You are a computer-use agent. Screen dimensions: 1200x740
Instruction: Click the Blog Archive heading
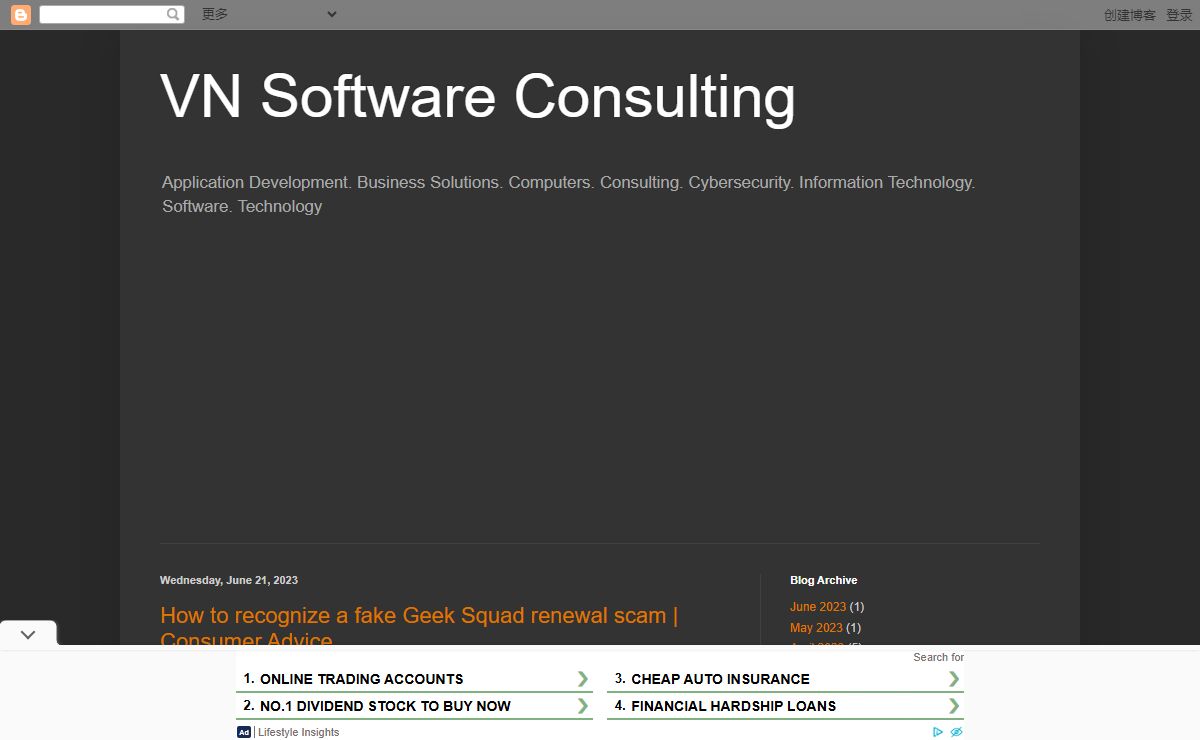[x=824, y=580]
